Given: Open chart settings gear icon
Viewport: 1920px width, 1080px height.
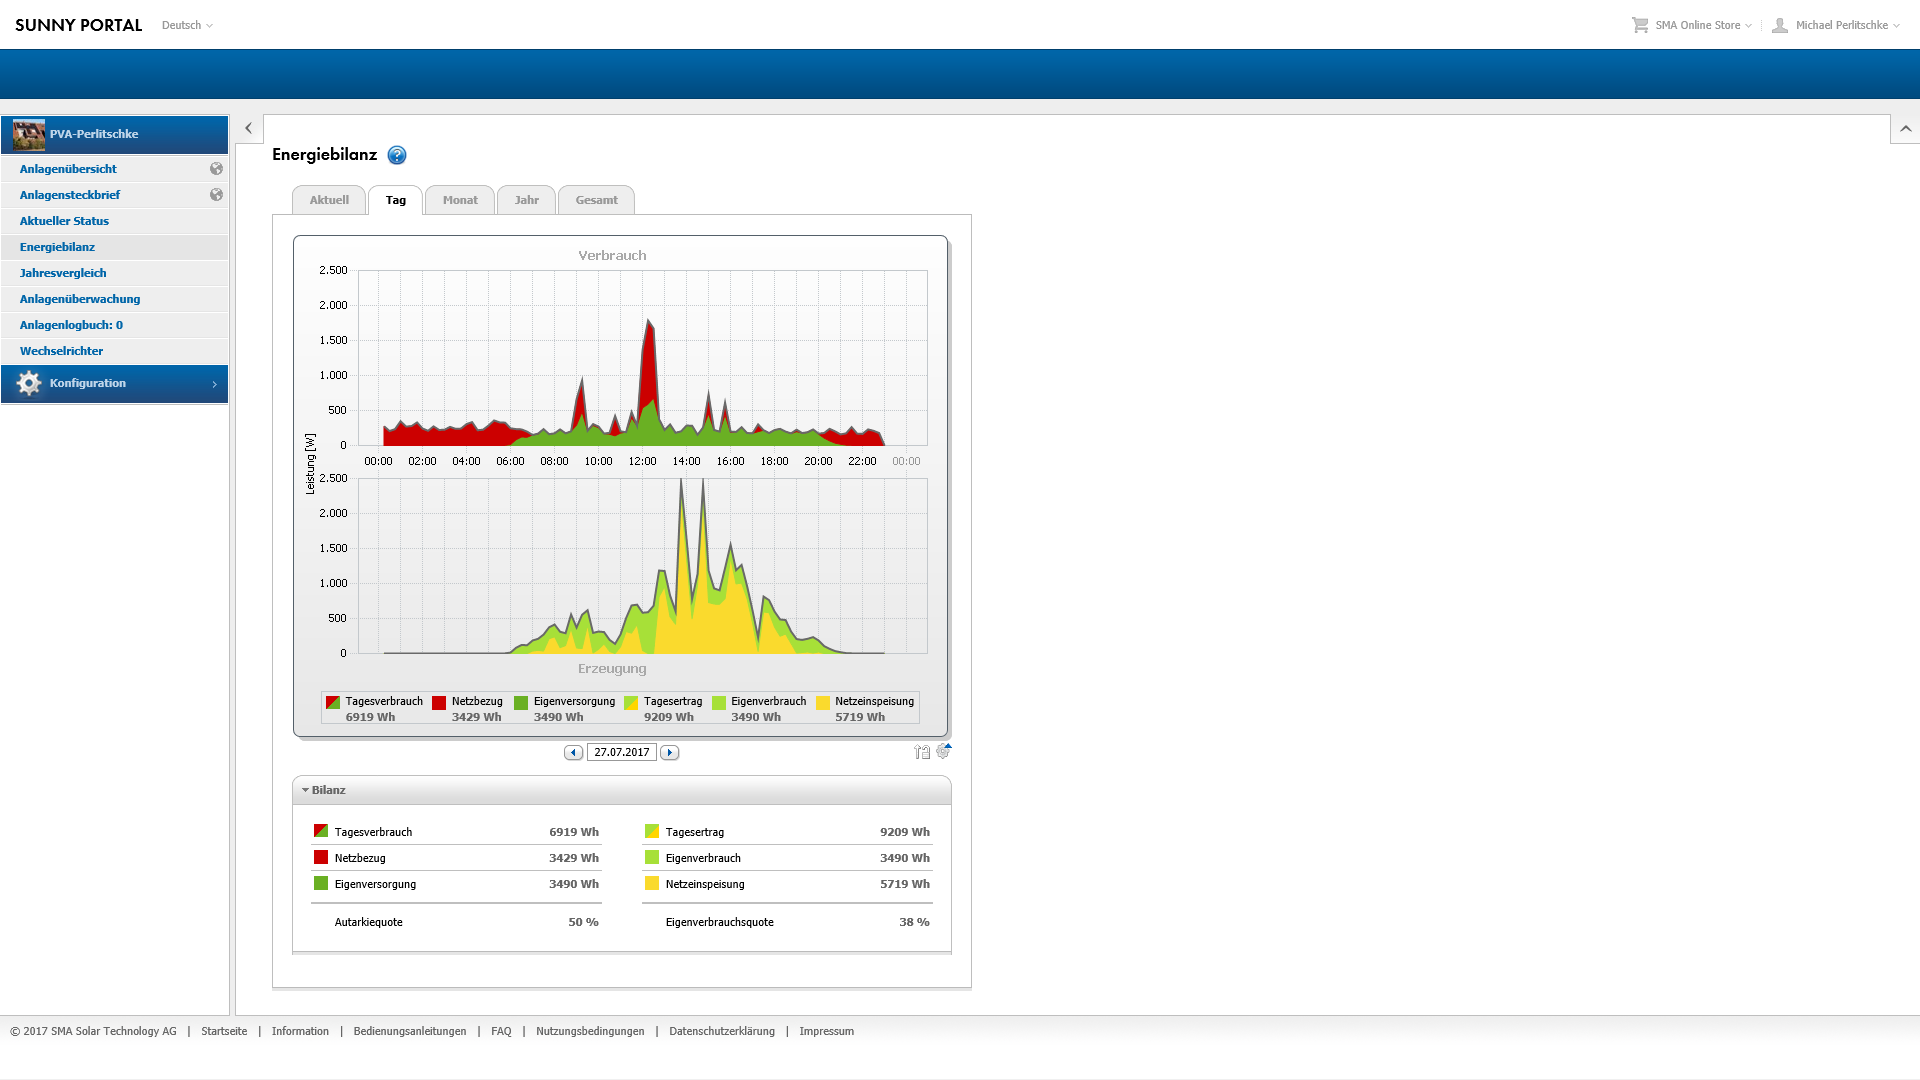Looking at the screenshot, I should point(943,751).
